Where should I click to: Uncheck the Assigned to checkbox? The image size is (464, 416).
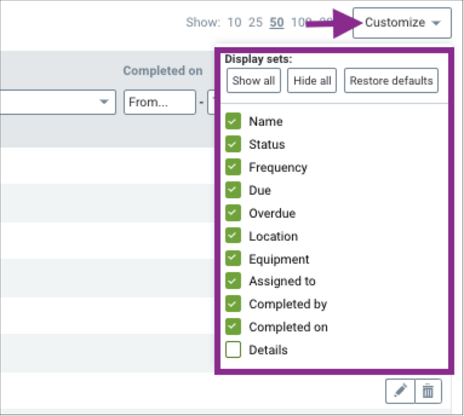coord(233,281)
